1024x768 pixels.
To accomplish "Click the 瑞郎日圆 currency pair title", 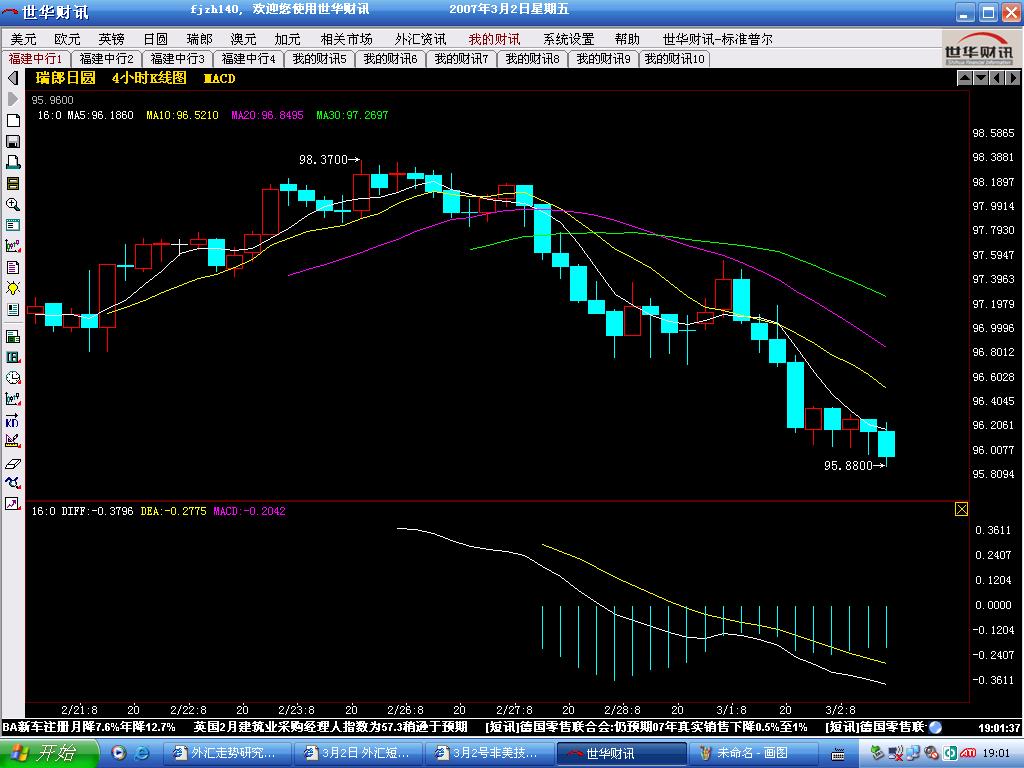I will click(65, 78).
